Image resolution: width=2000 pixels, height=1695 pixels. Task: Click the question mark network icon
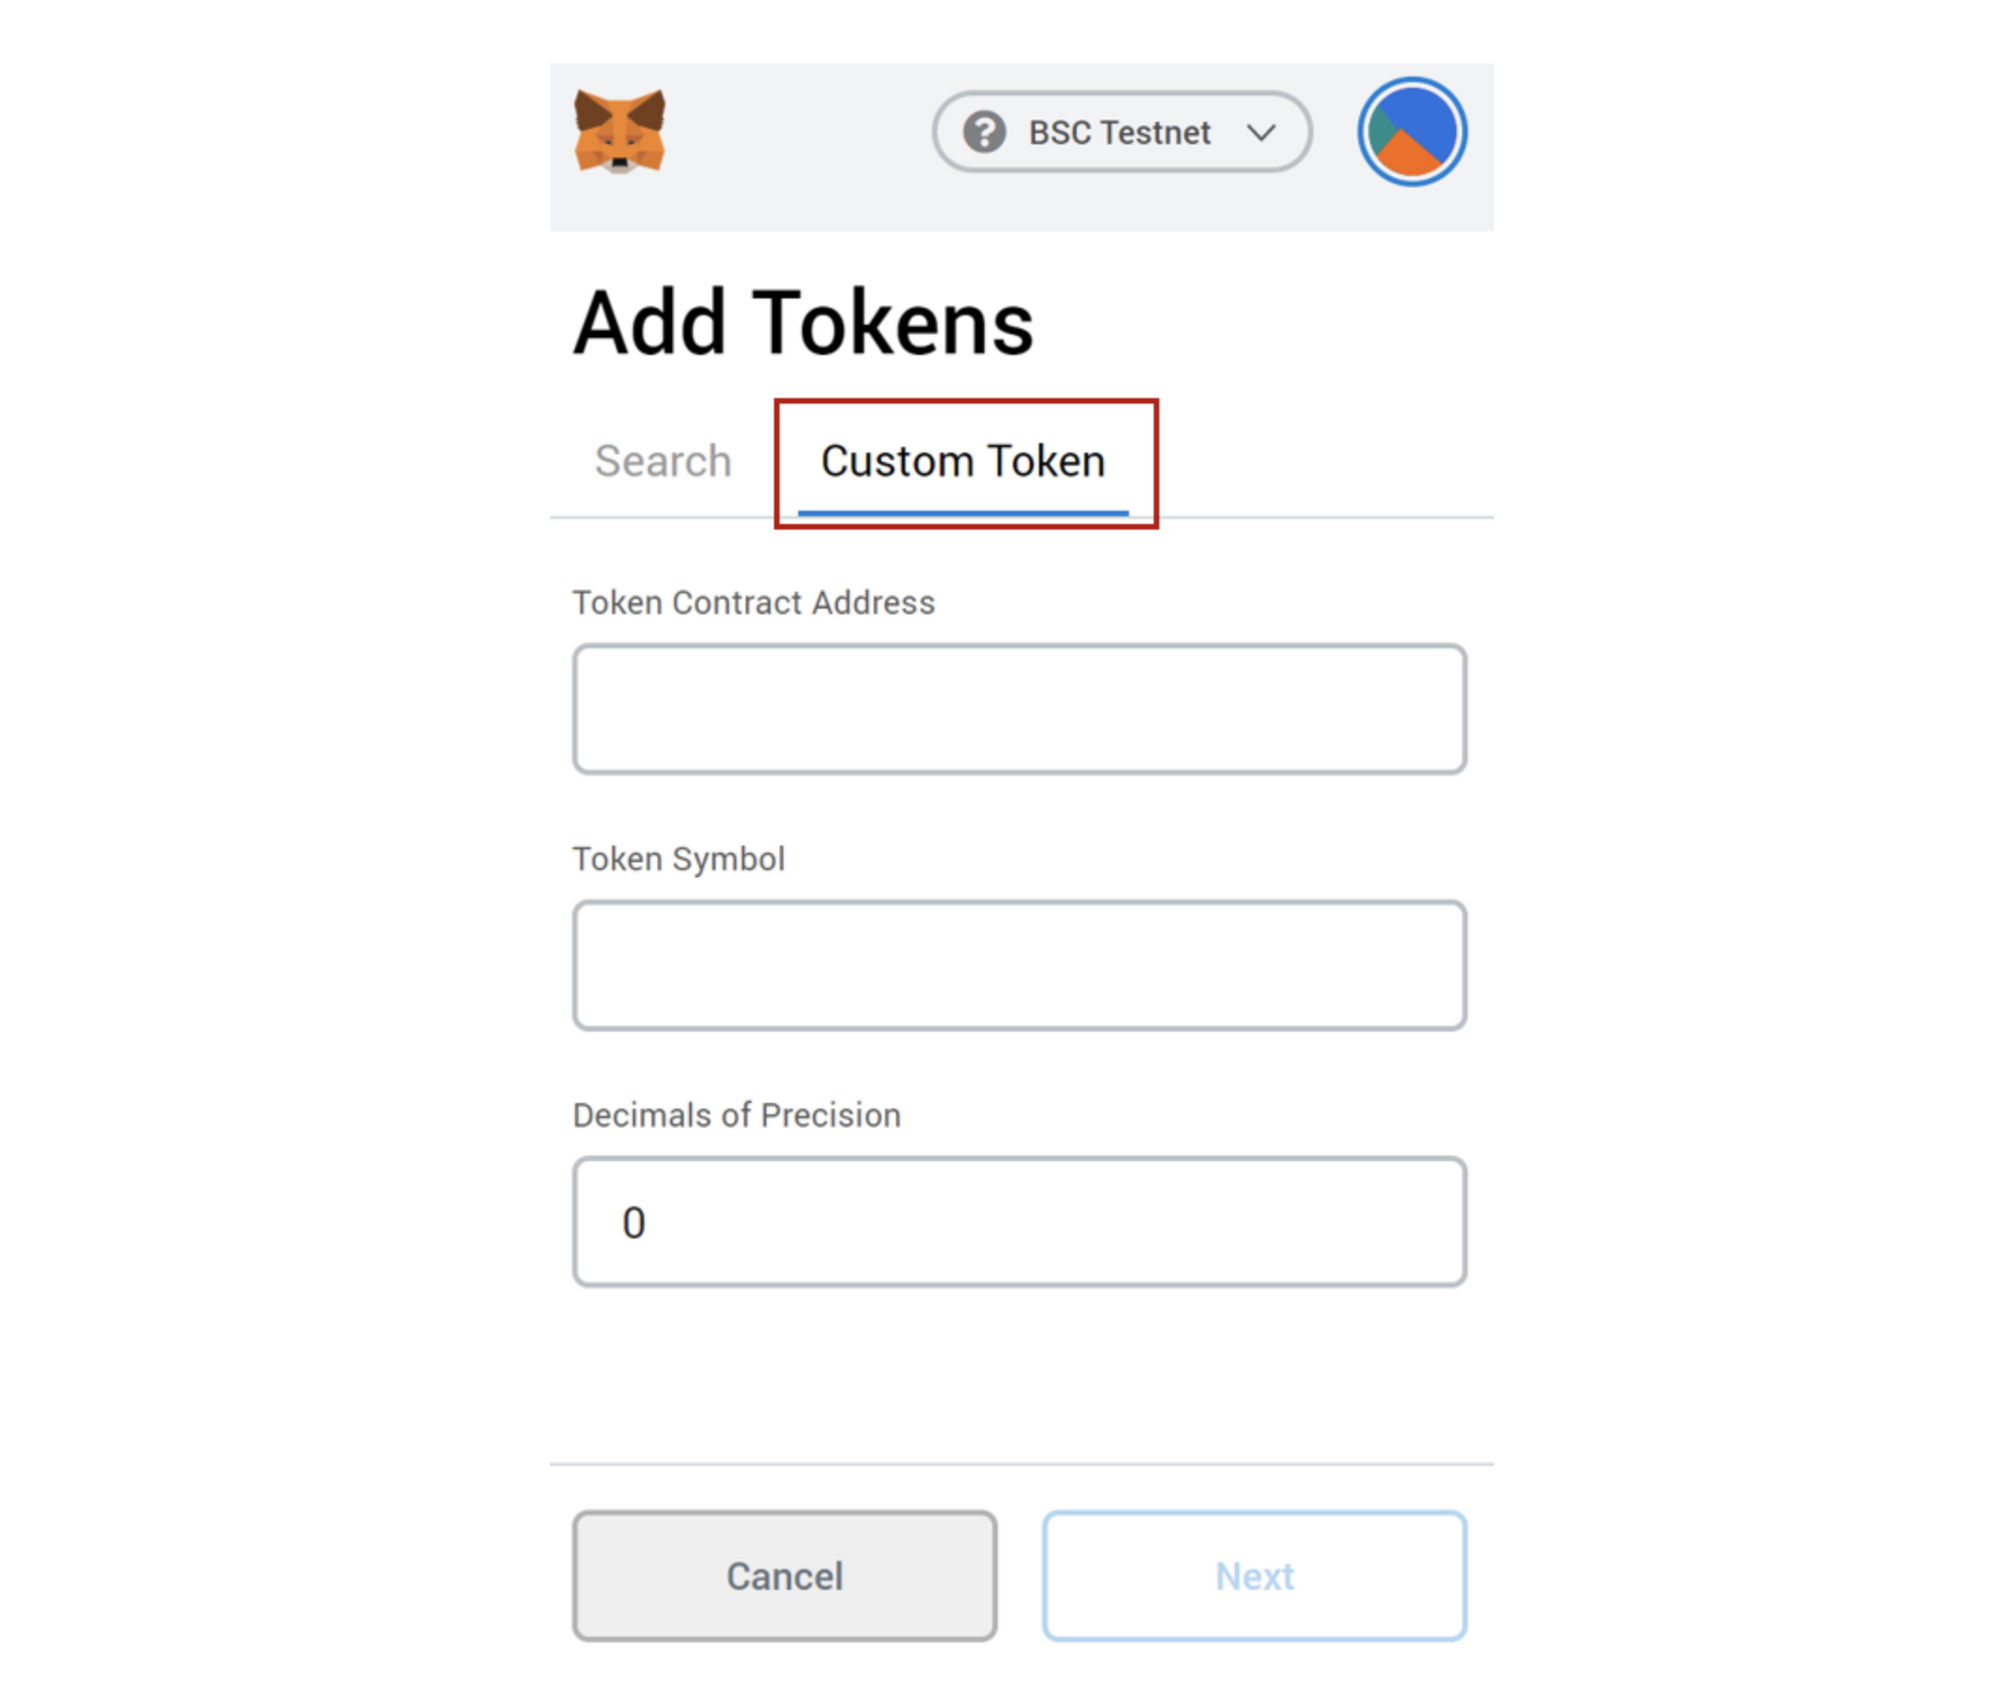pos(984,132)
